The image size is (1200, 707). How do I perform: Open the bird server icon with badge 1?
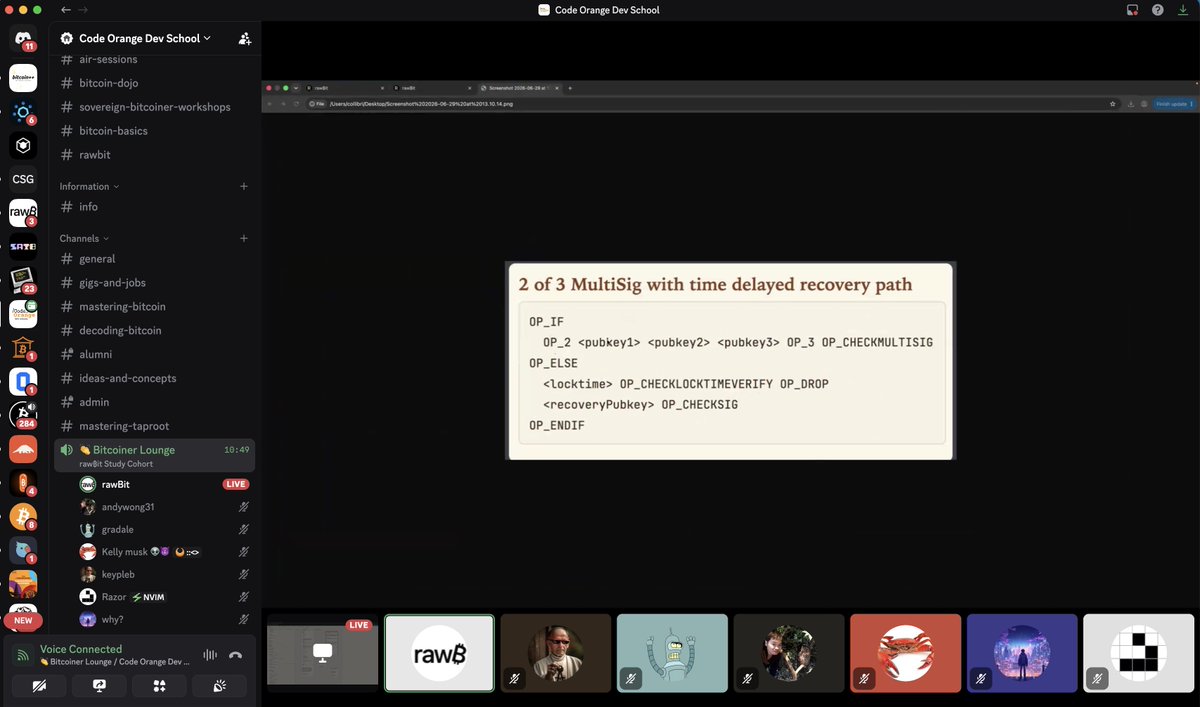pyautogui.click(x=23, y=550)
